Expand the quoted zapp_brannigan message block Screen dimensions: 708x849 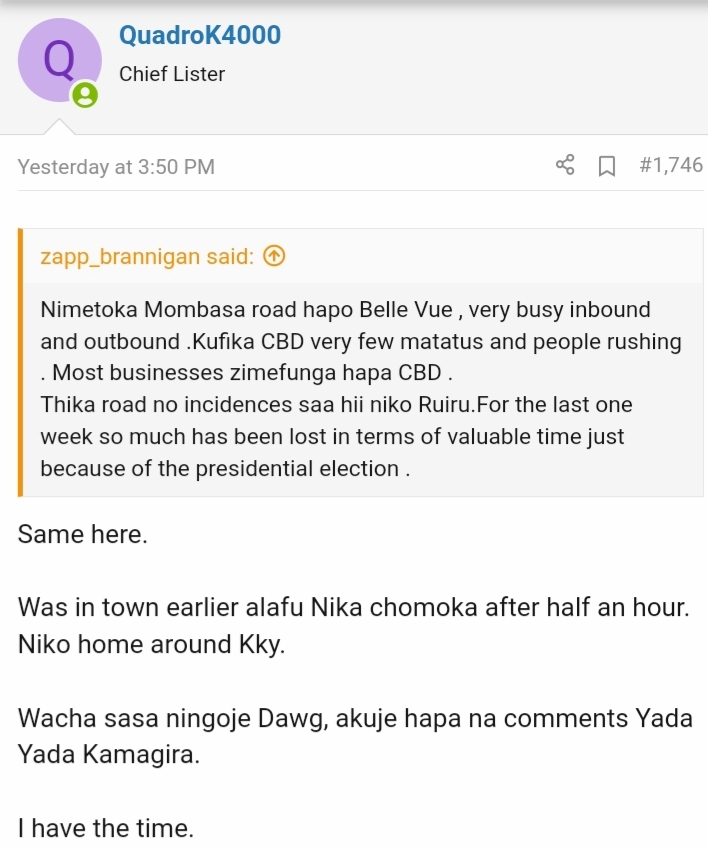coord(363,389)
